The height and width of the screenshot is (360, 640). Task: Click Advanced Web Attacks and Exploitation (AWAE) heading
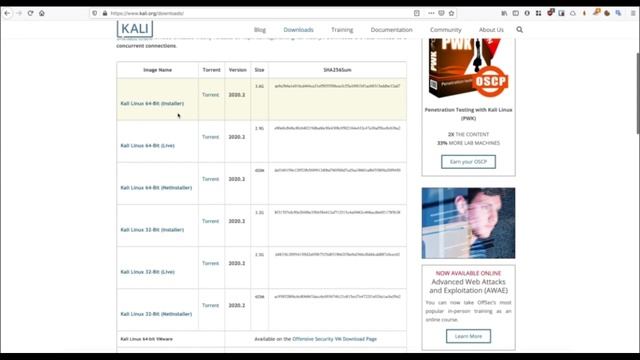point(468,286)
